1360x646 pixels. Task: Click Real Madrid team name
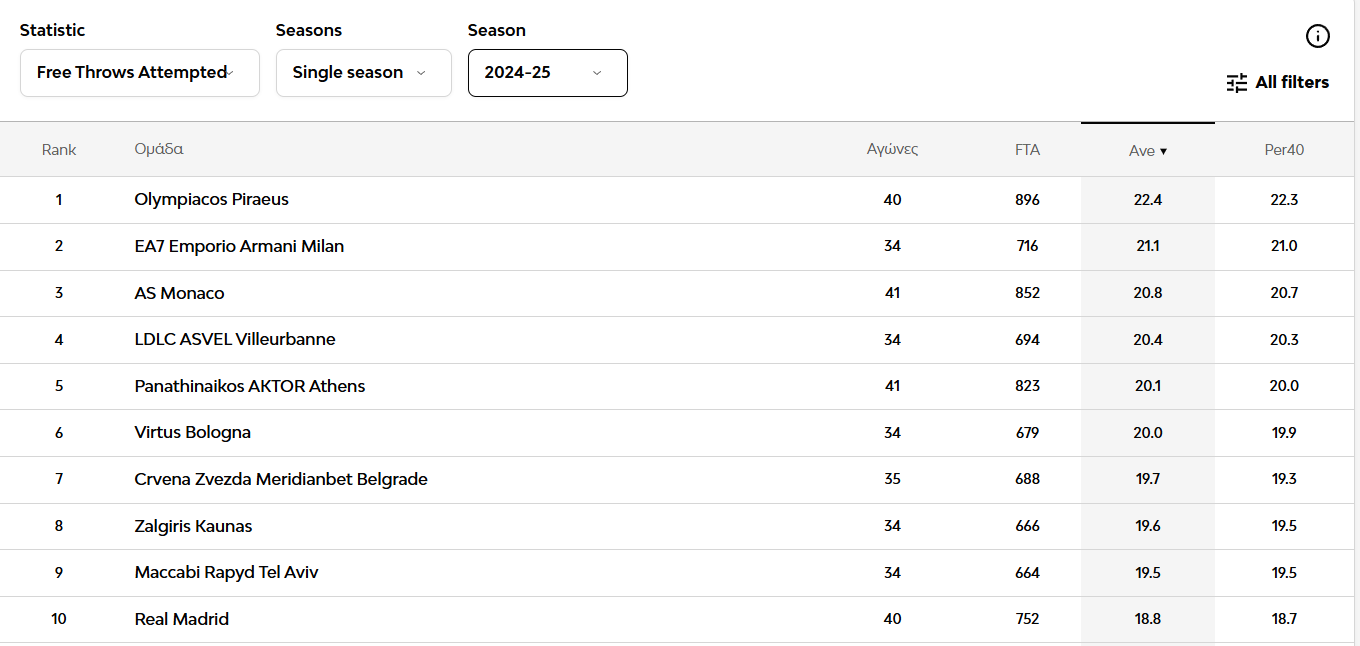[182, 619]
